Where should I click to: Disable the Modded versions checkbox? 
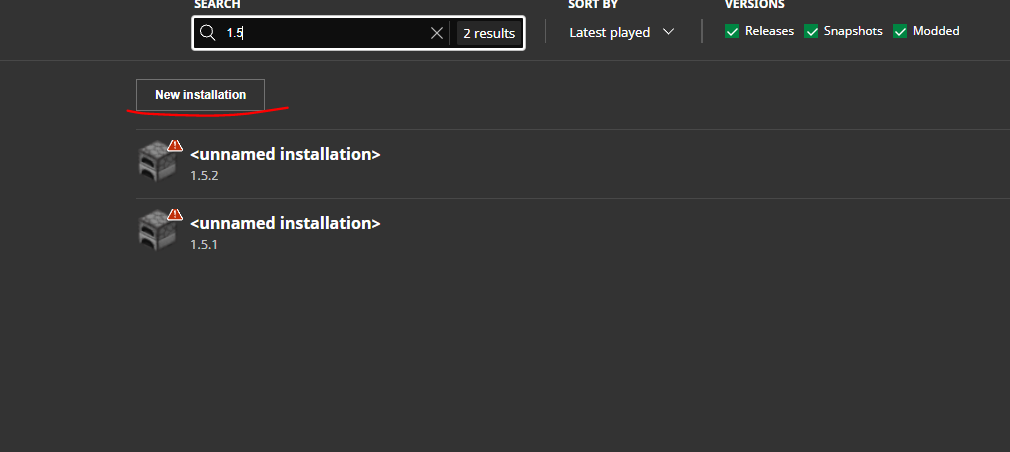click(x=901, y=31)
